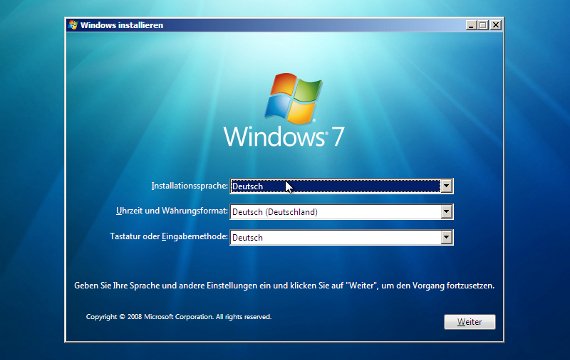Click the Microsoft copyright notice text

point(178,317)
